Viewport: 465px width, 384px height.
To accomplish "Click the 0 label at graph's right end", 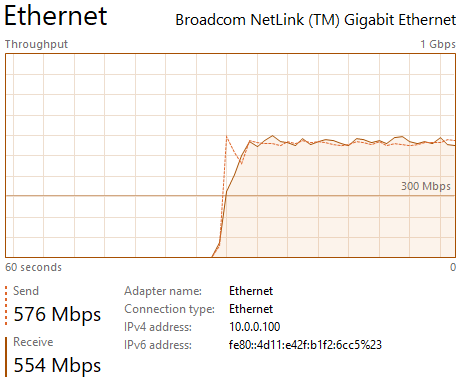I will 453,267.
